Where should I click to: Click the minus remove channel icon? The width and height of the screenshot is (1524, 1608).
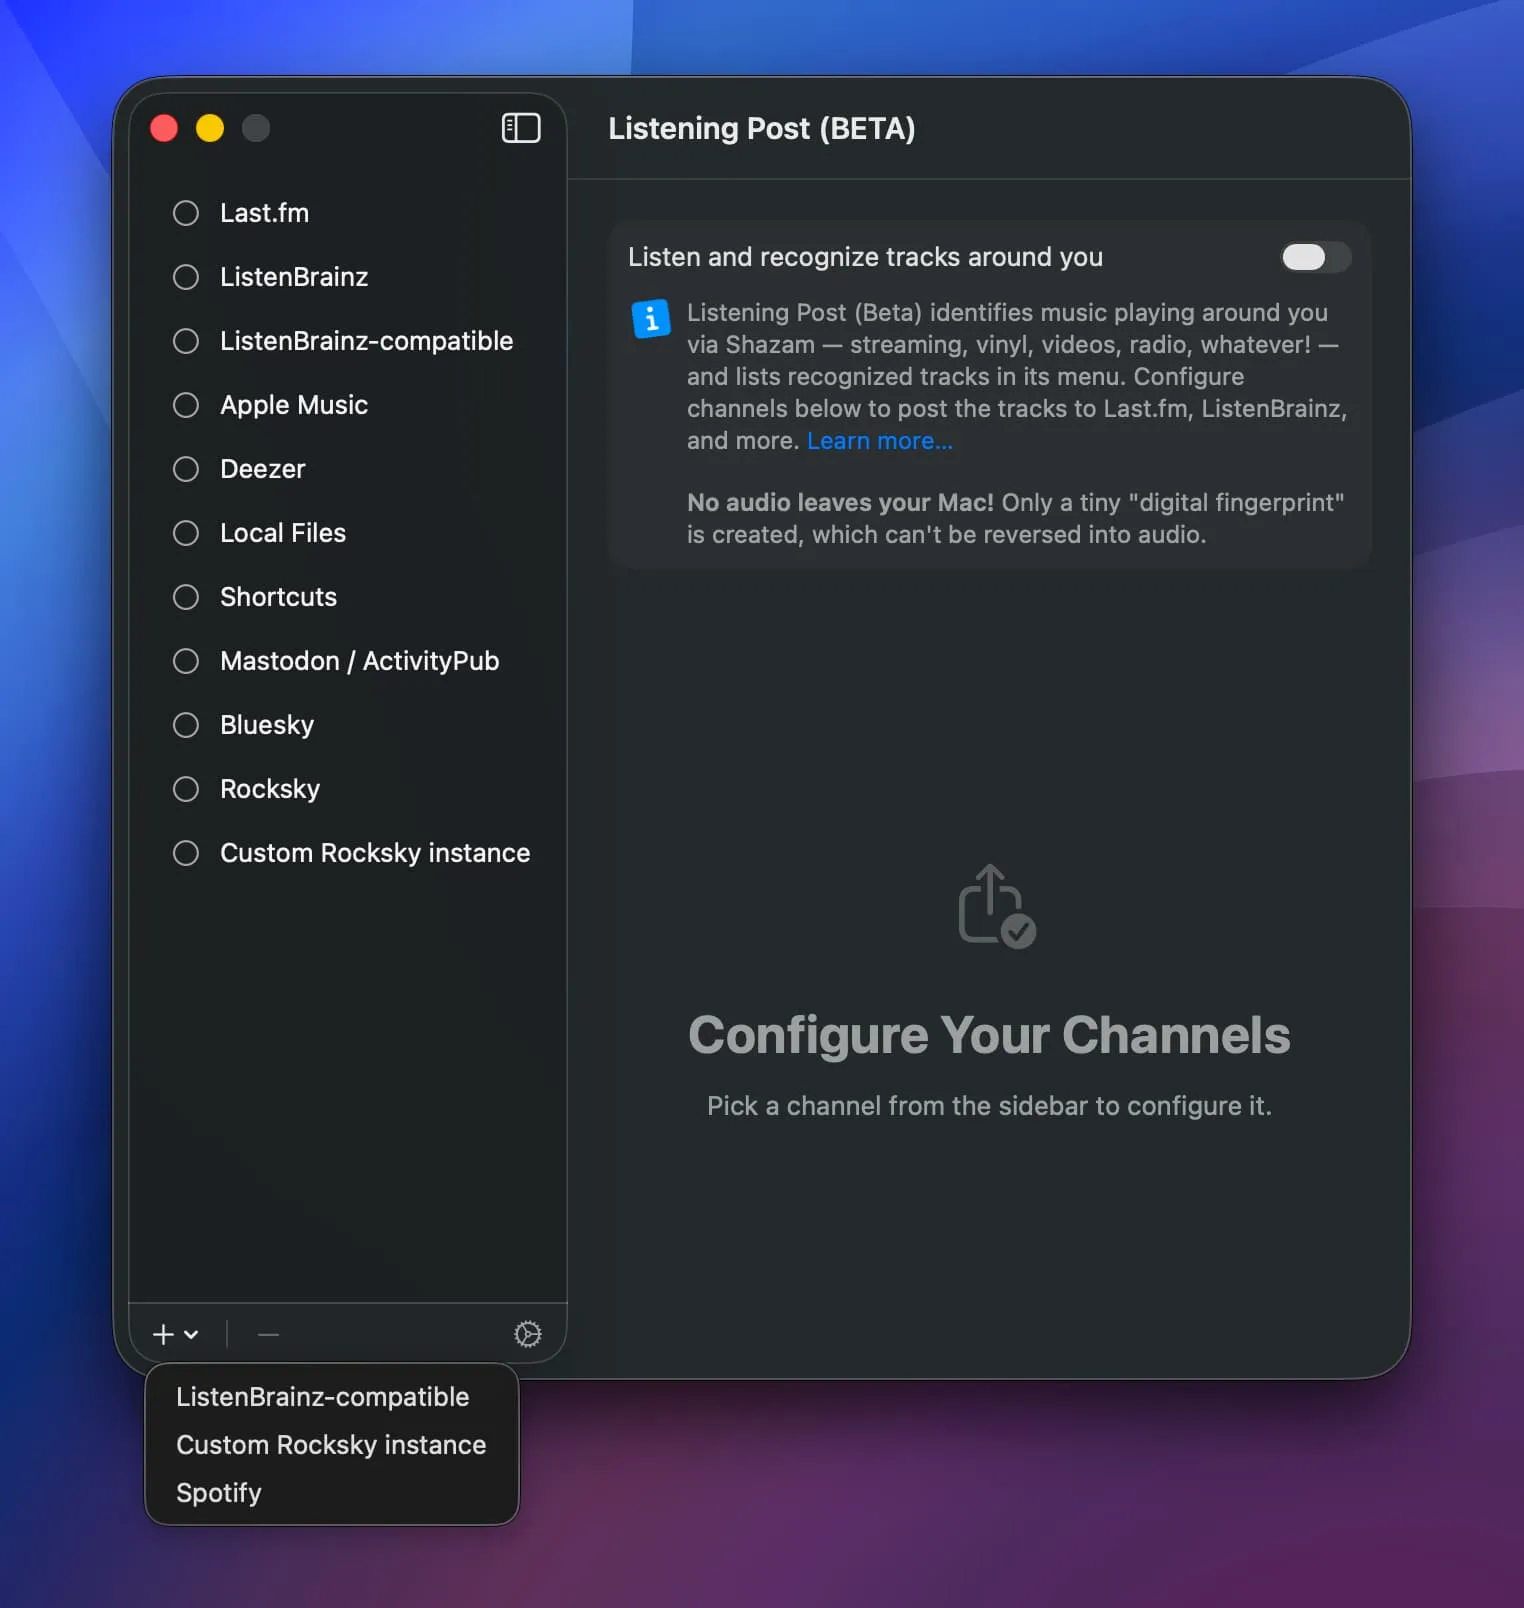[268, 1334]
